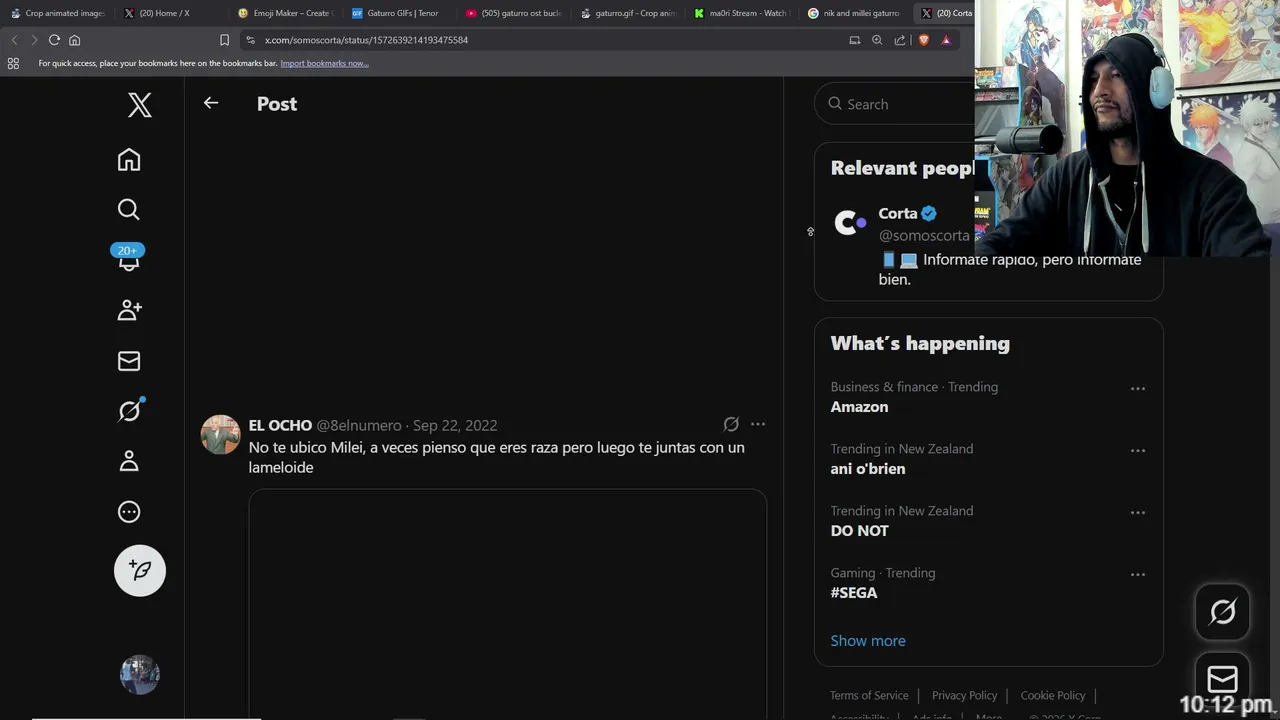Image resolution: width=1280 pixels, height=720 pixels.
Task: Switch to Emoji Maker tab
Action: pos(286,13)
